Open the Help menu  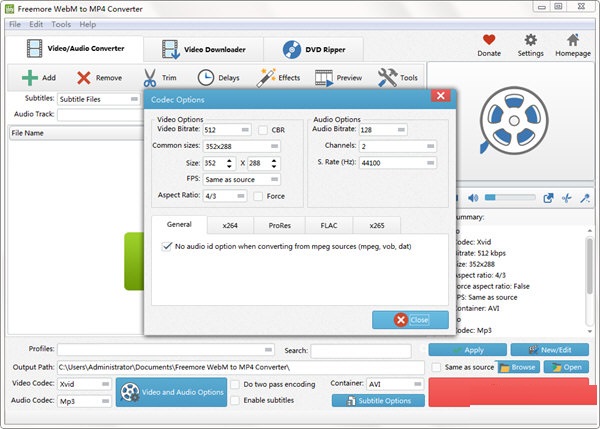coord(88,24)
